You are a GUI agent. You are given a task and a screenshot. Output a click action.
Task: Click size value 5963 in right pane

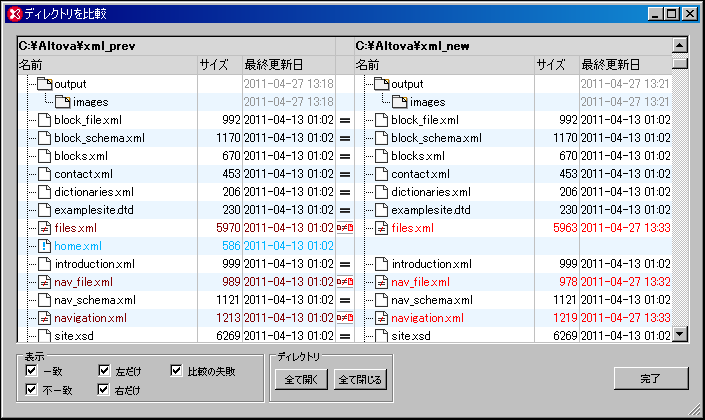pyautogui.click(x=565, y=228)
